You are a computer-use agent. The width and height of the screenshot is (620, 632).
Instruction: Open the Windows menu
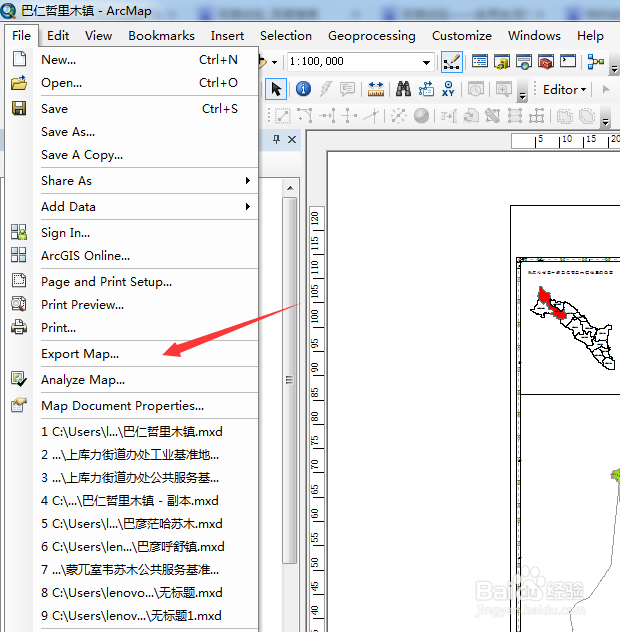coord(534,36)
